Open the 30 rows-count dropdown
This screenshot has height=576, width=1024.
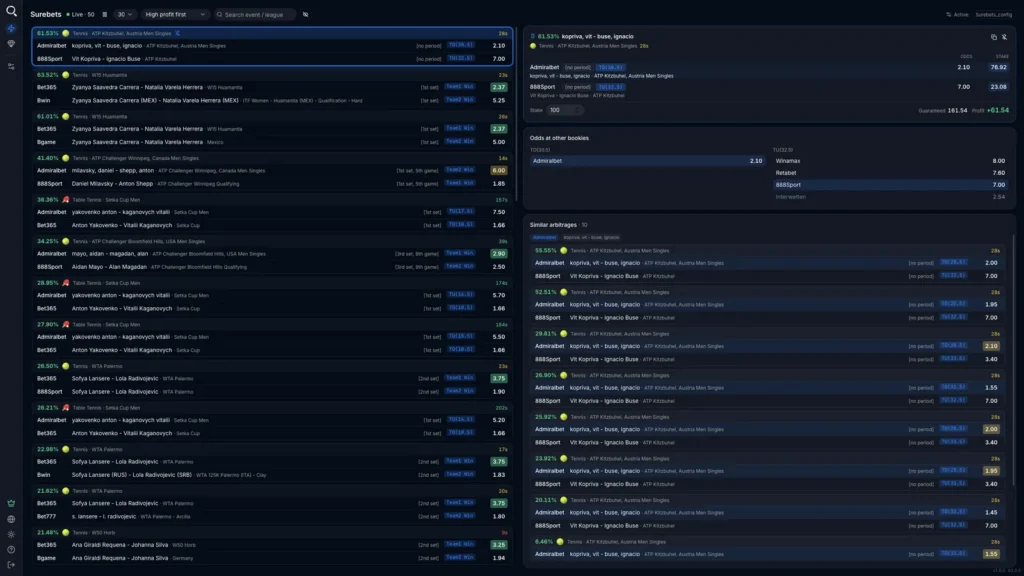[x=124, y=14]
